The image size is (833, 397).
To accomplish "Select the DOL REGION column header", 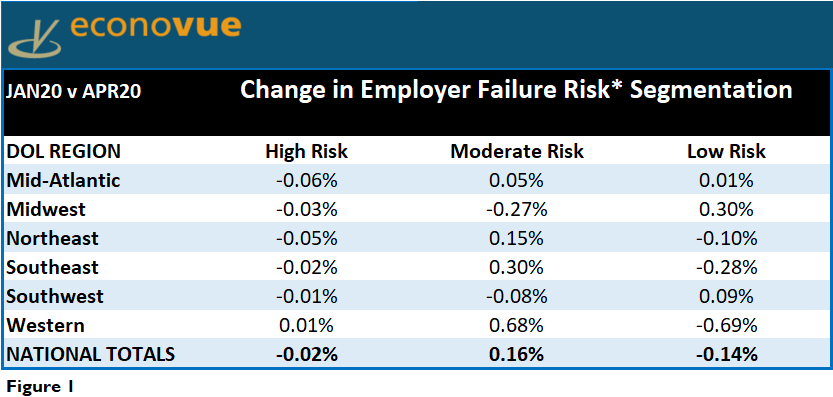I will point(64,151).
